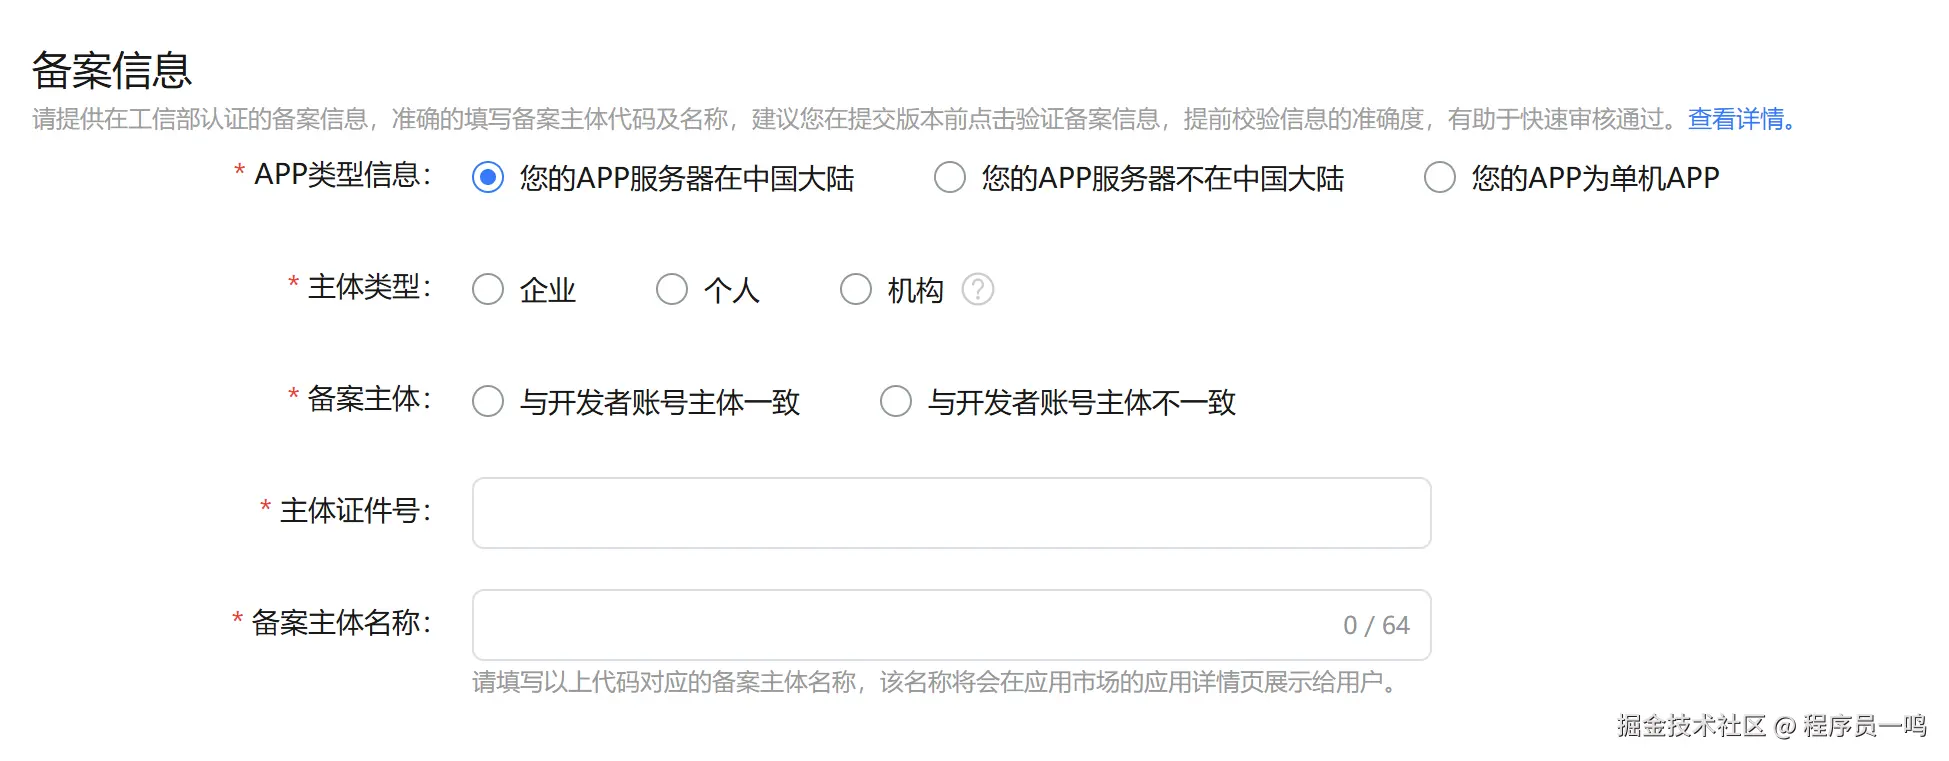The width and height of the screenshot is (1949, 761).
Task: Select 您的APP为单机APP radio button
Action: pos(1440,178)
